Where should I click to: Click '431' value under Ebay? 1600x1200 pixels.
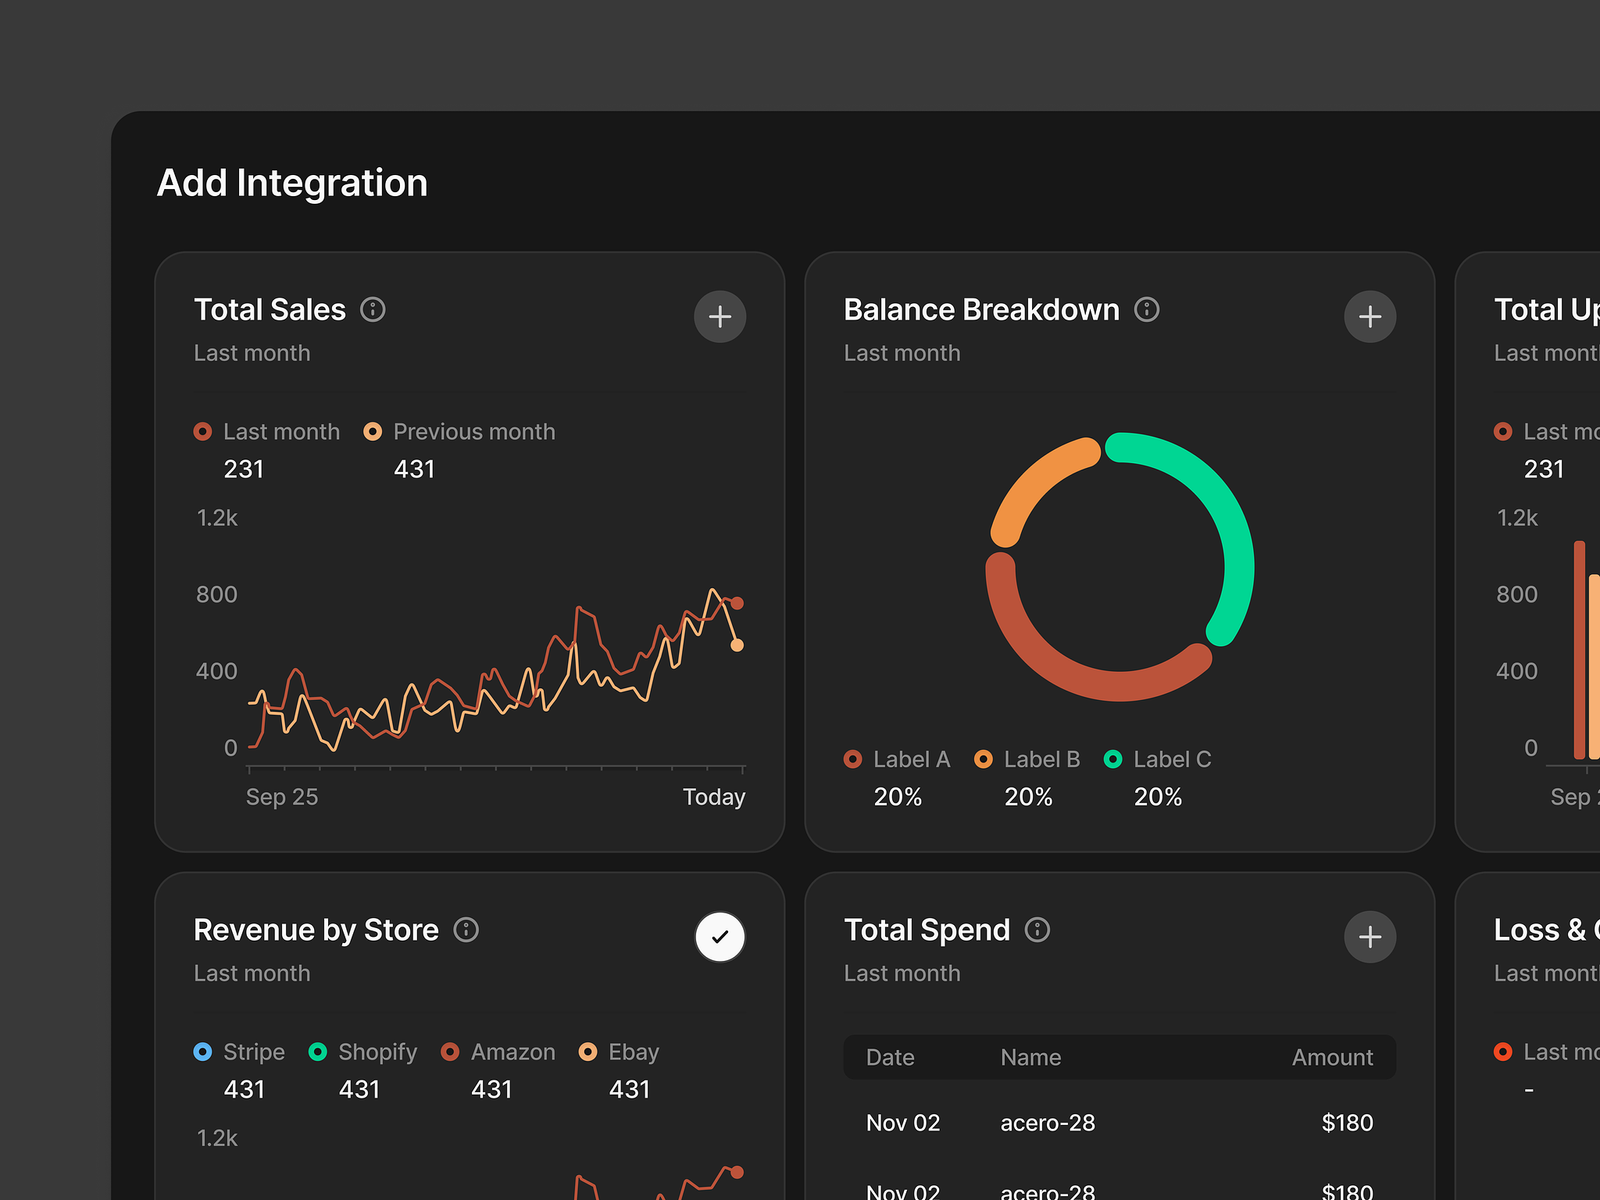click(630, 1089)
